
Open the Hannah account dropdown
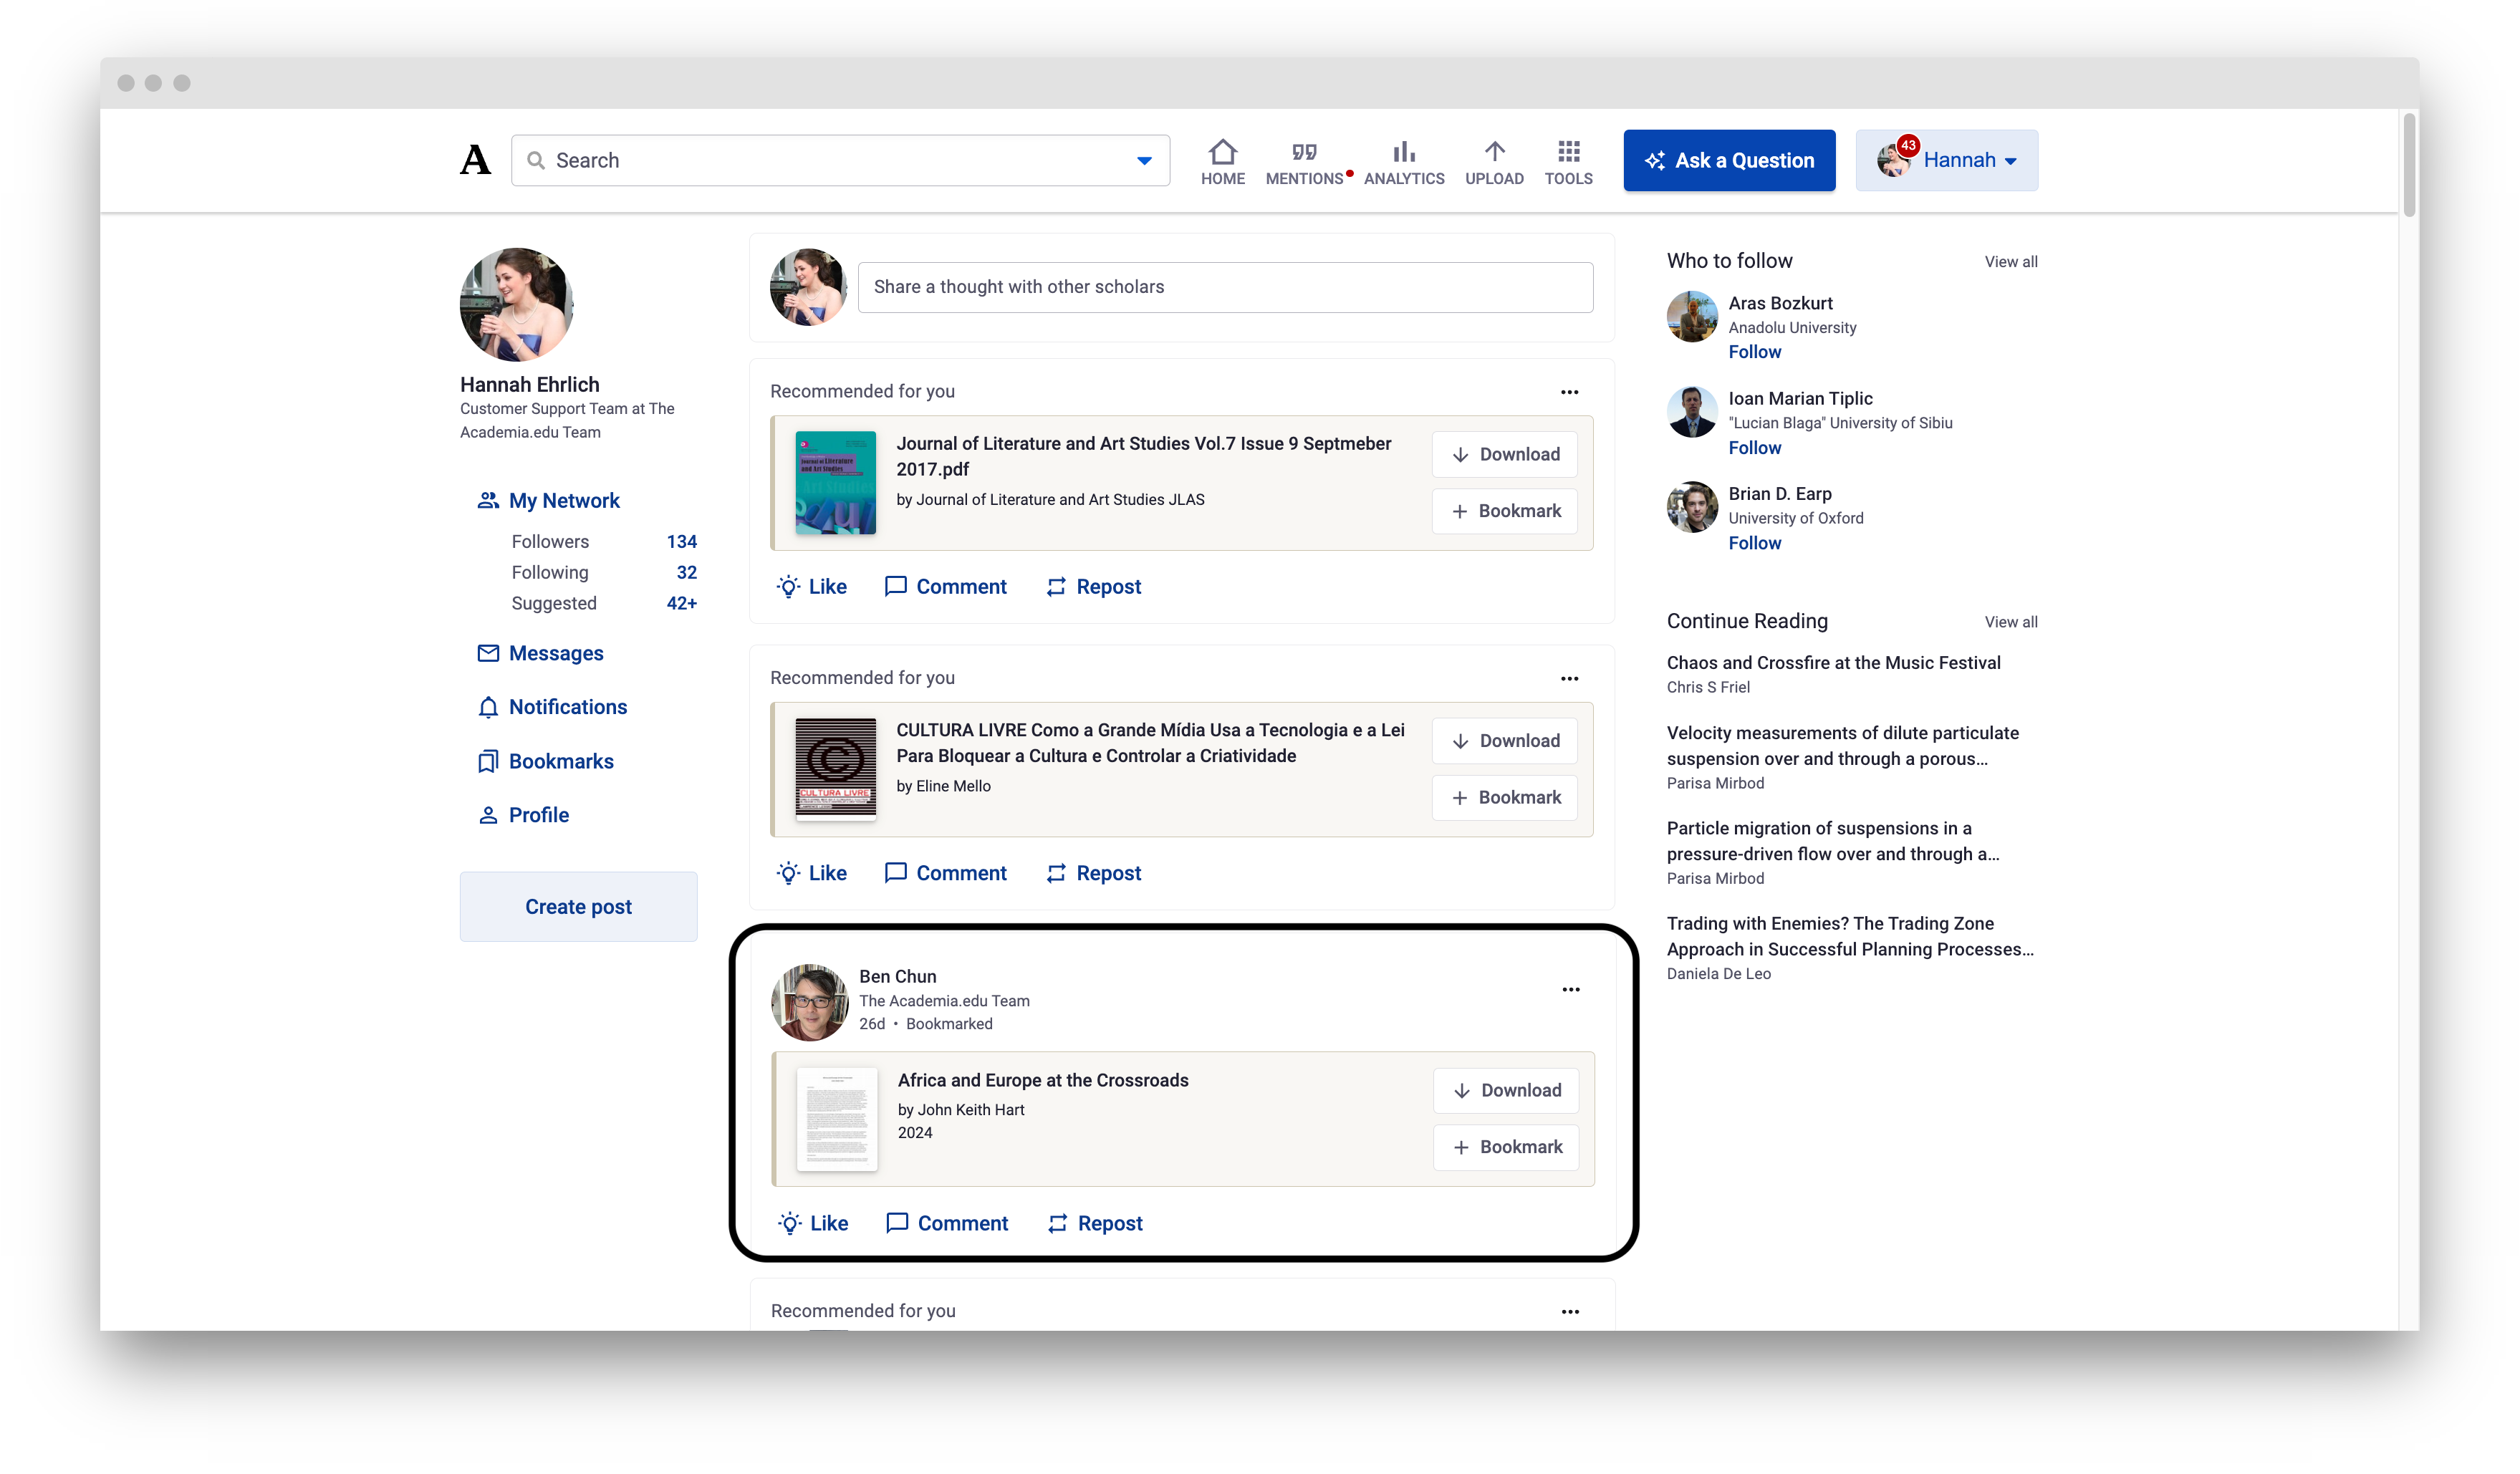[x=1946, y=160]
